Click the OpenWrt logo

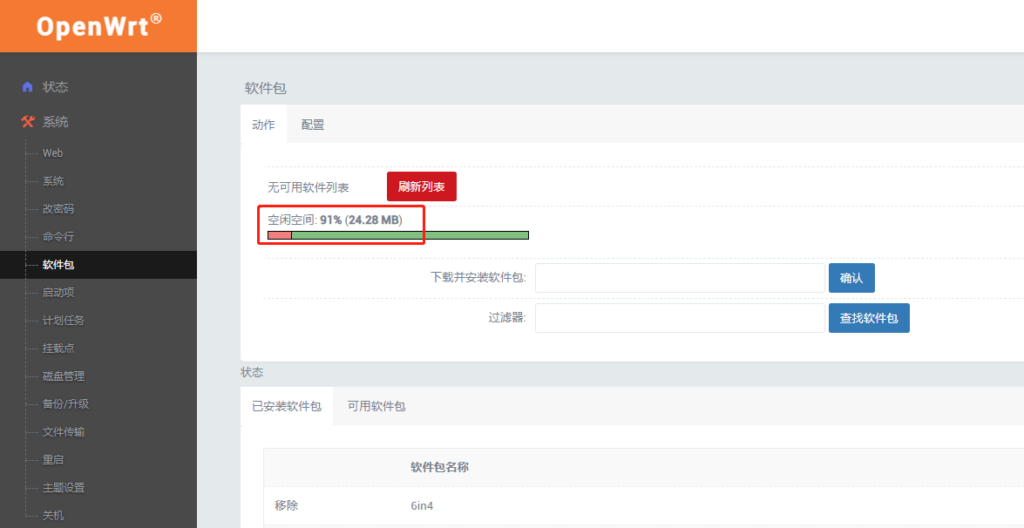[98, 26]
